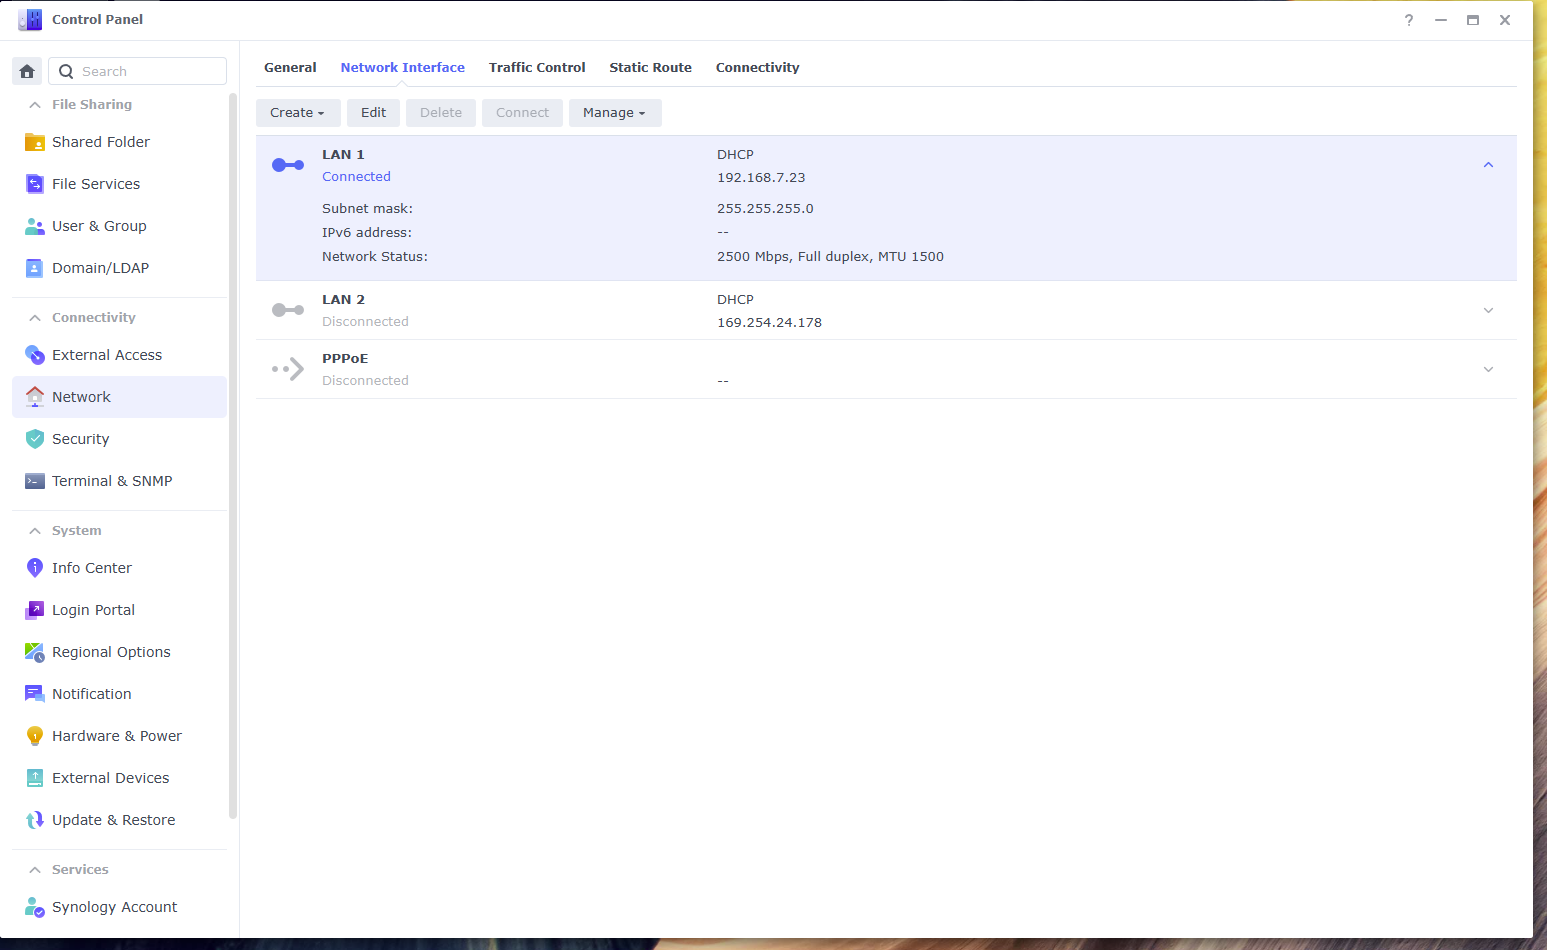Click the Control Panel home icon
This screenshot has height=950, width=1547.
26,71
